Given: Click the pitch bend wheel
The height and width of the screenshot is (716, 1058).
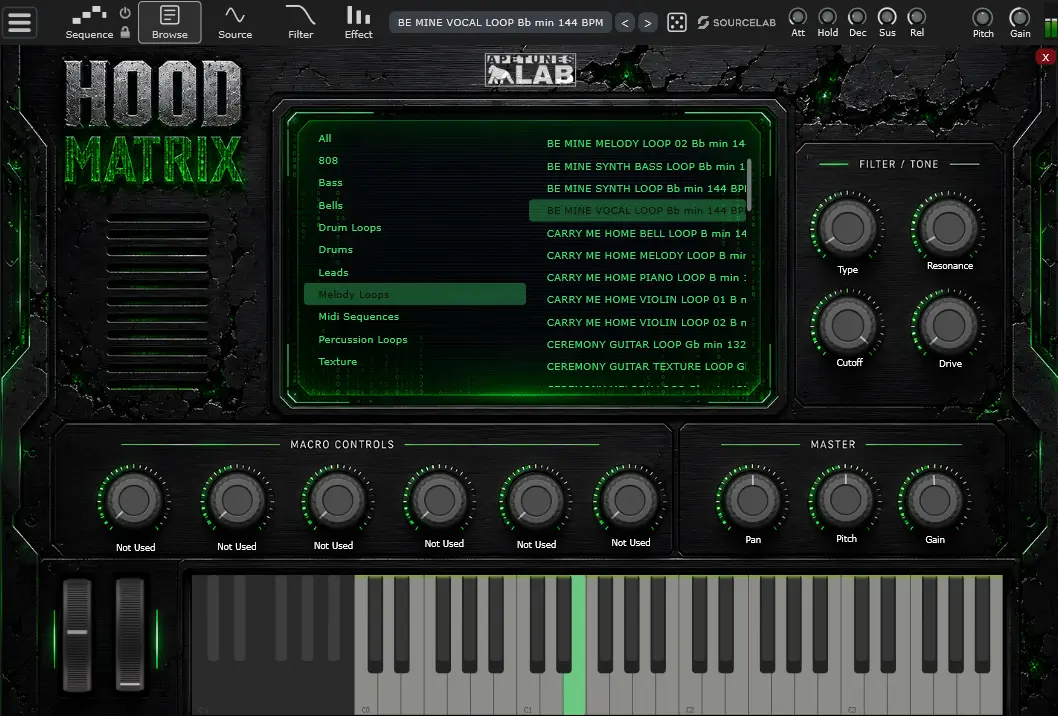Looking at the screenshot, I should (77, 634).
